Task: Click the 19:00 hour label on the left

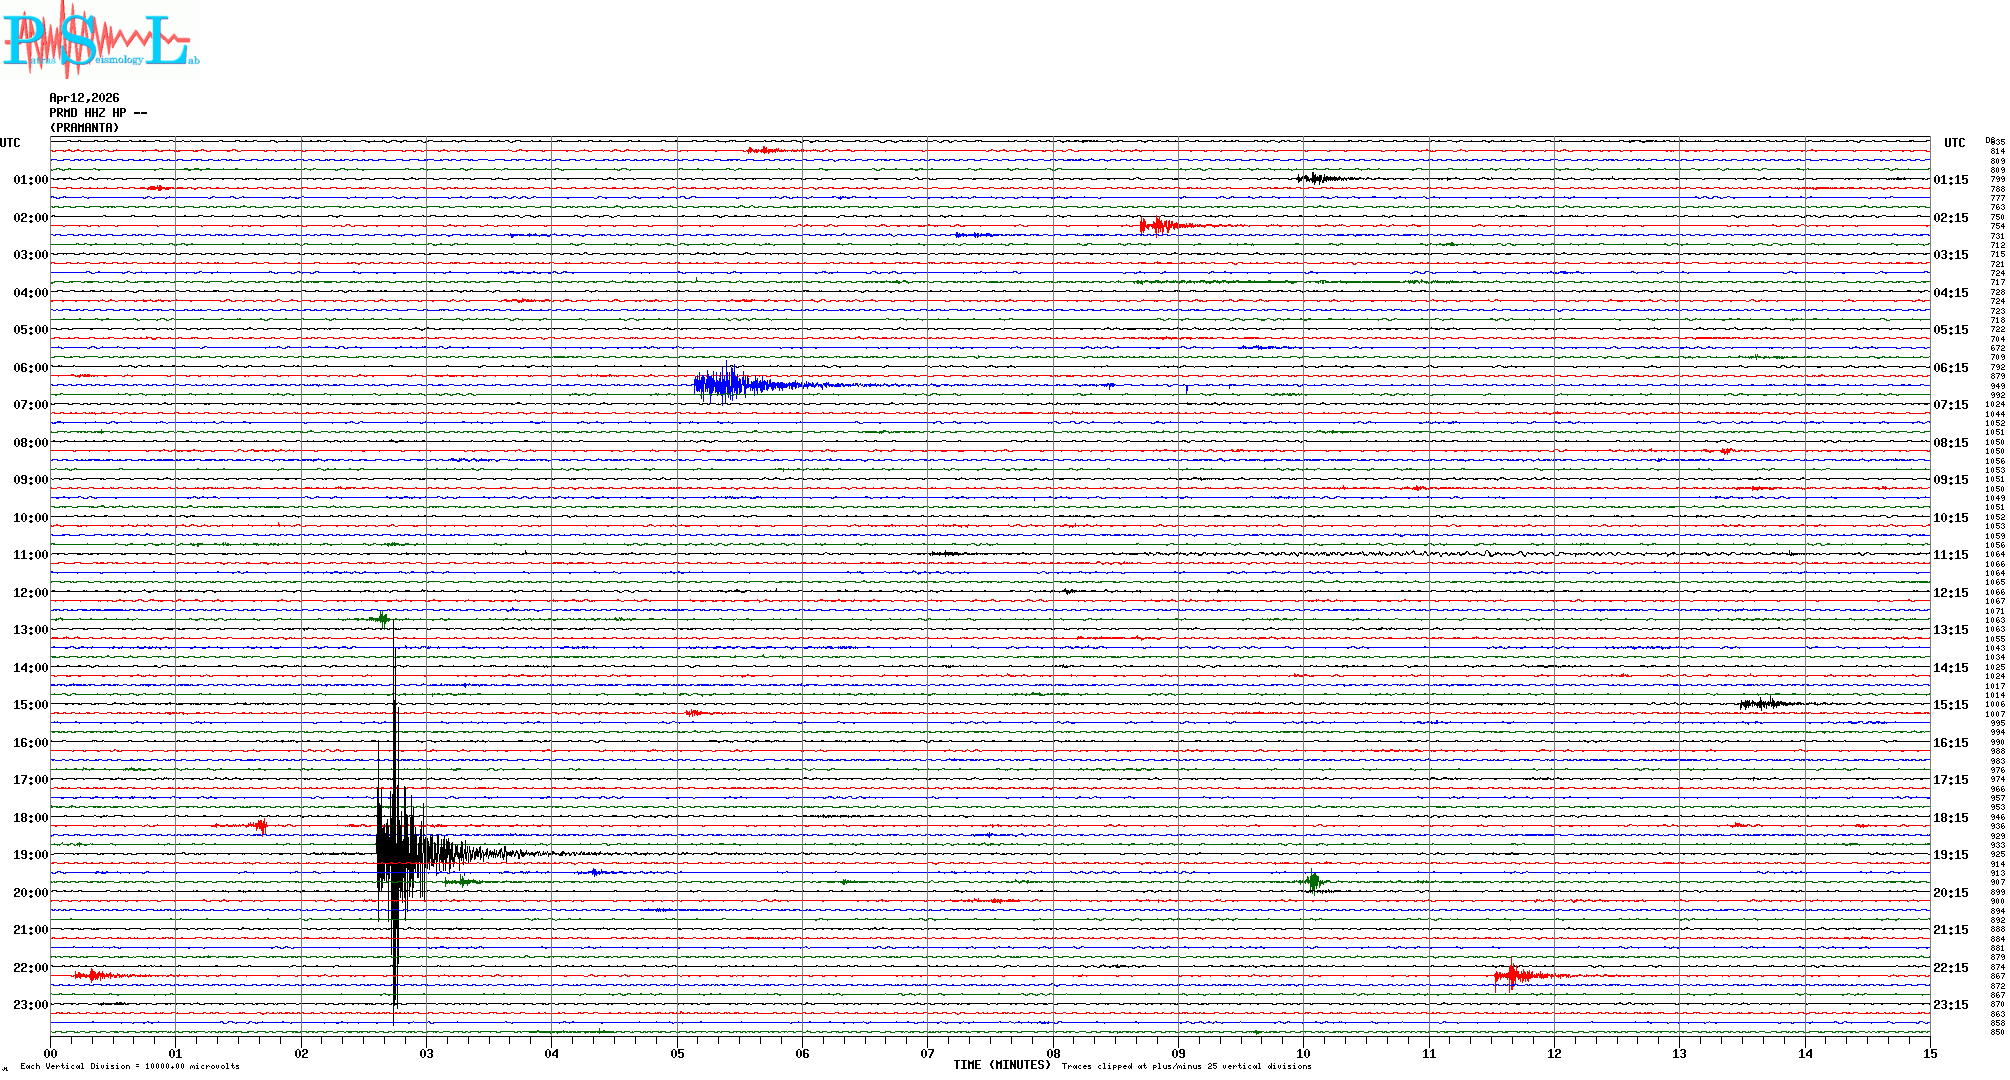Action: click(x=30, y=855)
